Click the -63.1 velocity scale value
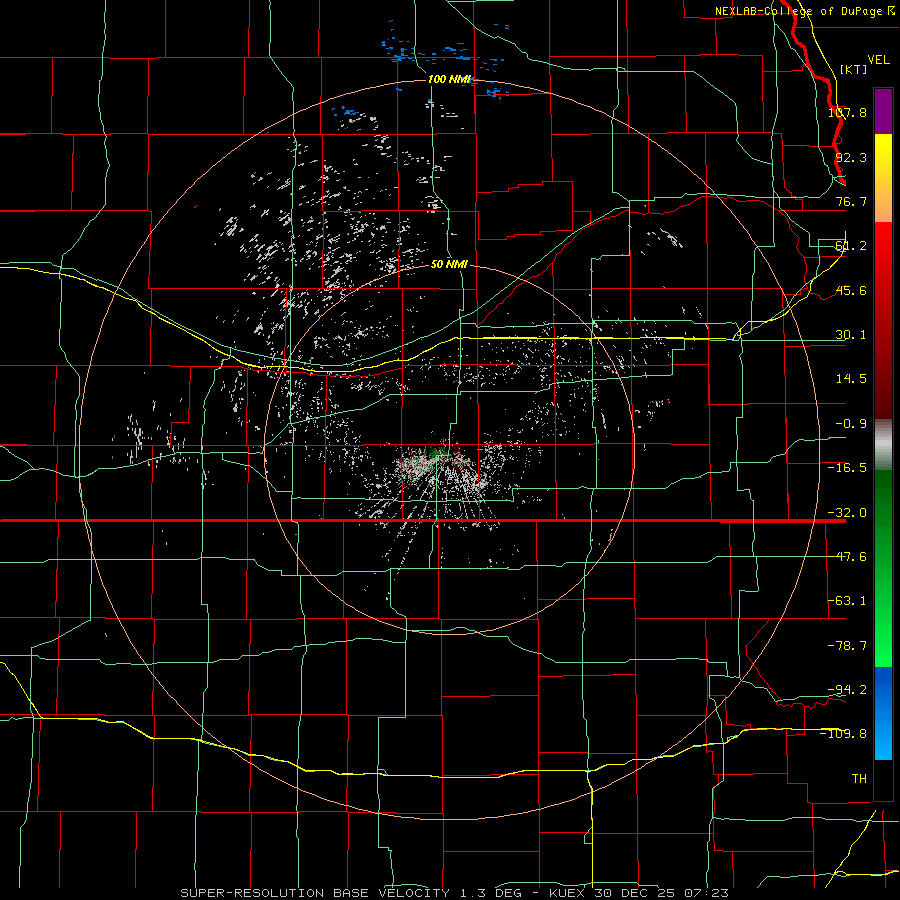The height and width of the screenshot is (900, 900). (847, 601)
